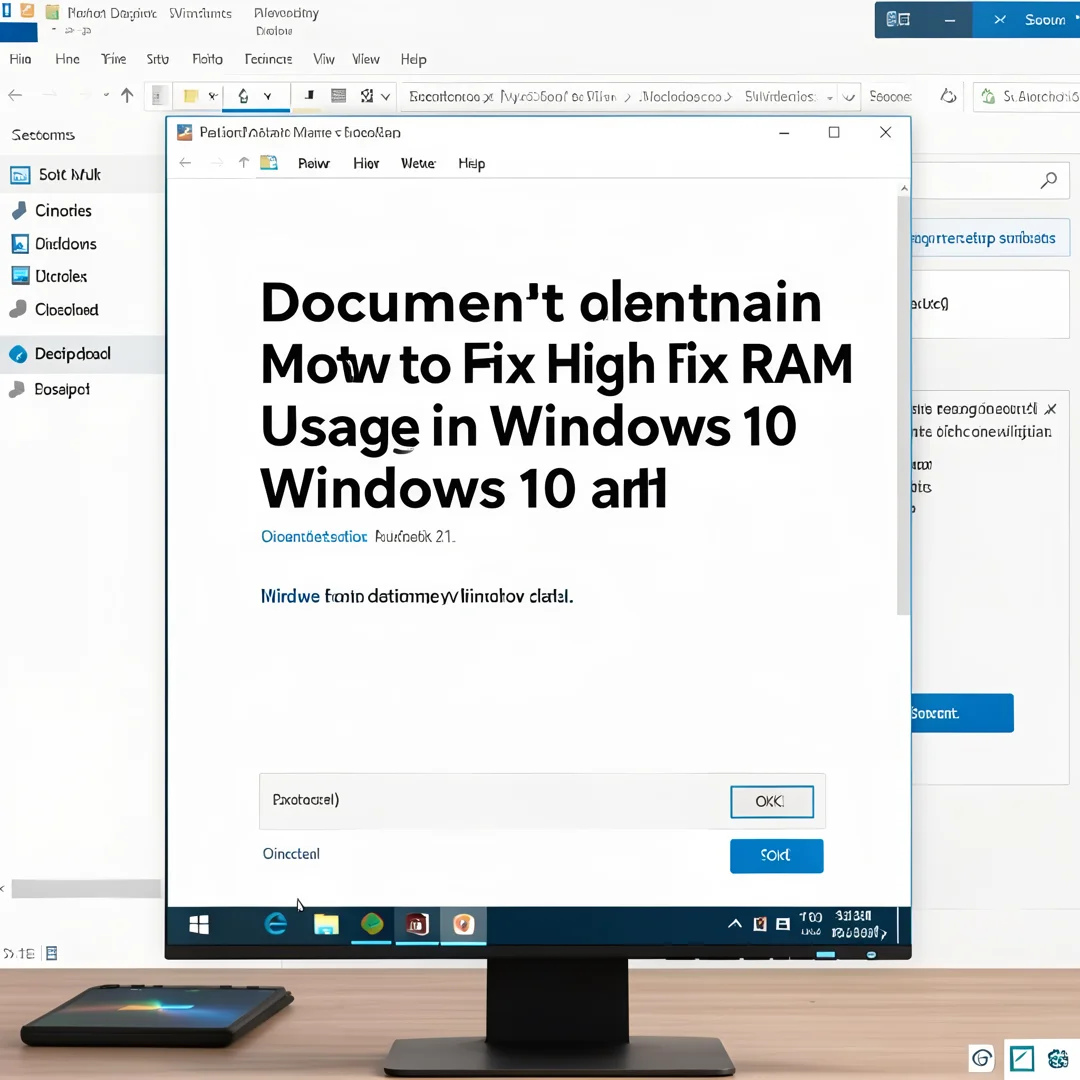Viewport: 1080px width, 1080px height.
Task: Open the Floito menu in main window
Action: coord(207,59)
